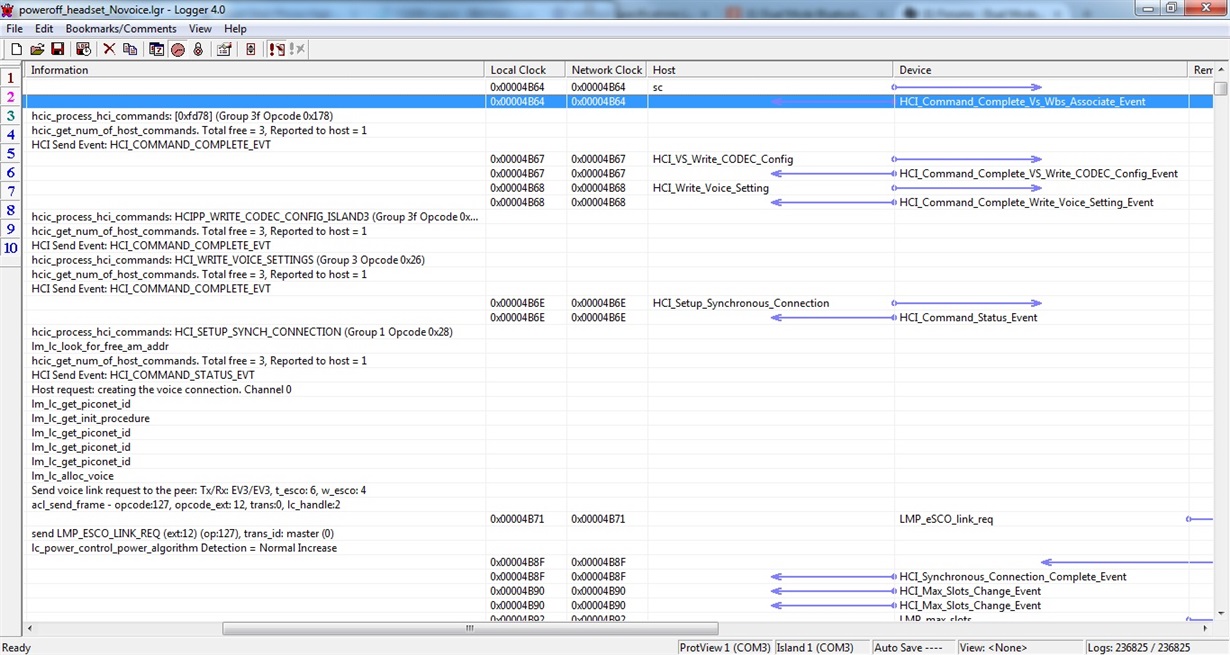Jump to bookmark 3 in the side strip
The width and height of the screenshot is (1230, 655).
pos(11,116)
